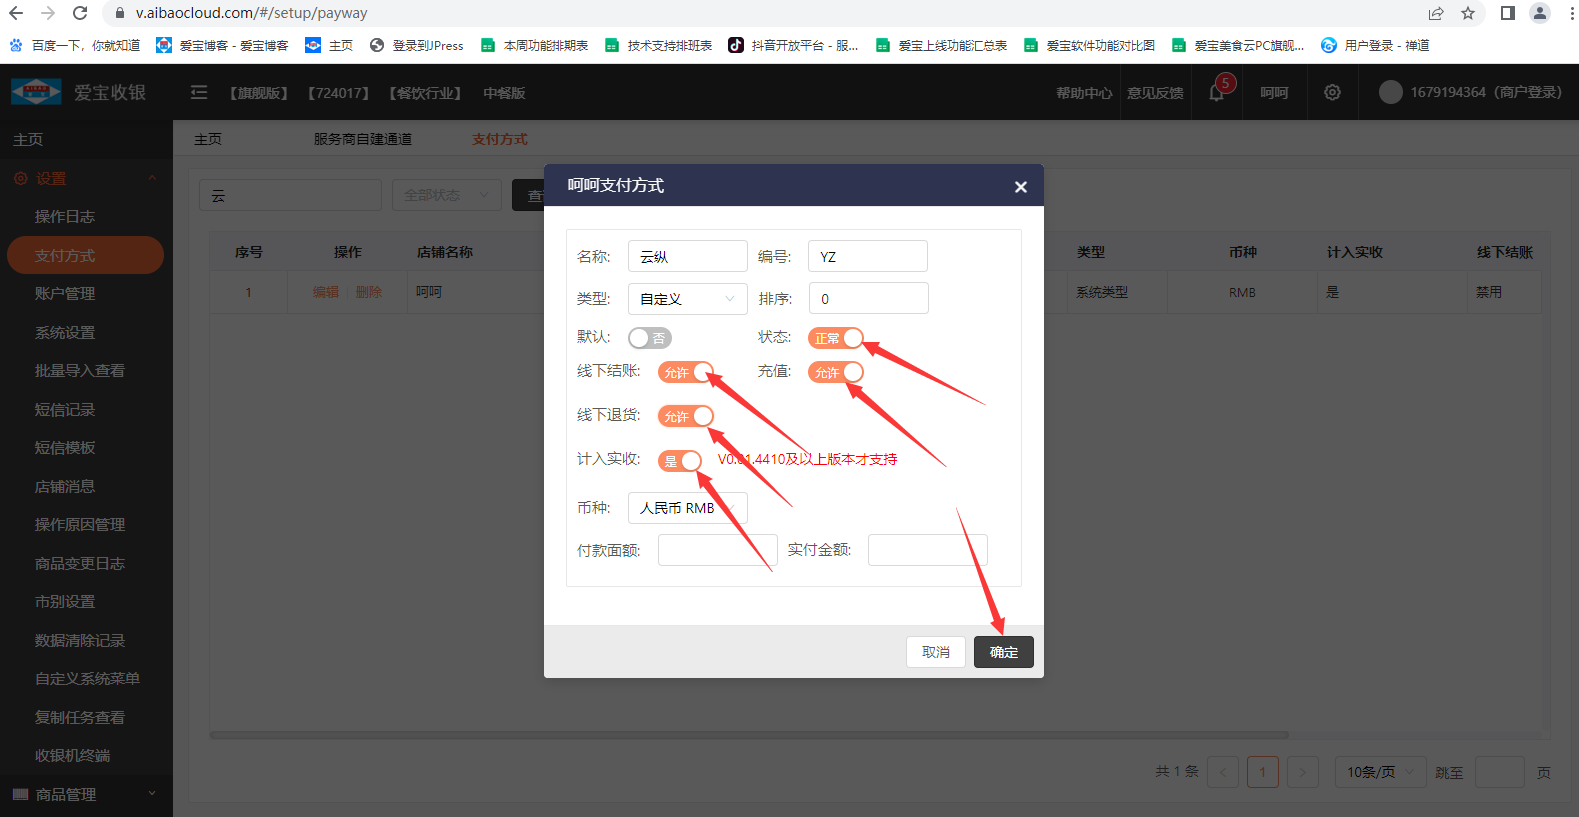The height and width of the screenshot is (817, 1579).
Task: Click the browser reload icon
Action: (80, 13)
